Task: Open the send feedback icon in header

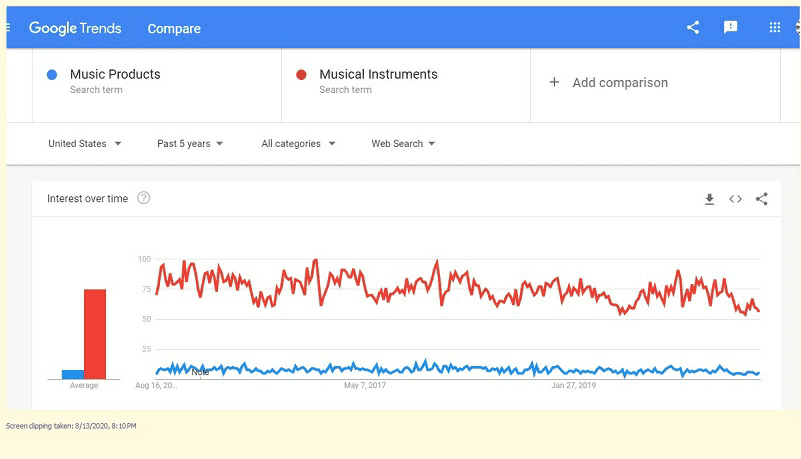Action: pyautogui.click(x=731, y=27)
